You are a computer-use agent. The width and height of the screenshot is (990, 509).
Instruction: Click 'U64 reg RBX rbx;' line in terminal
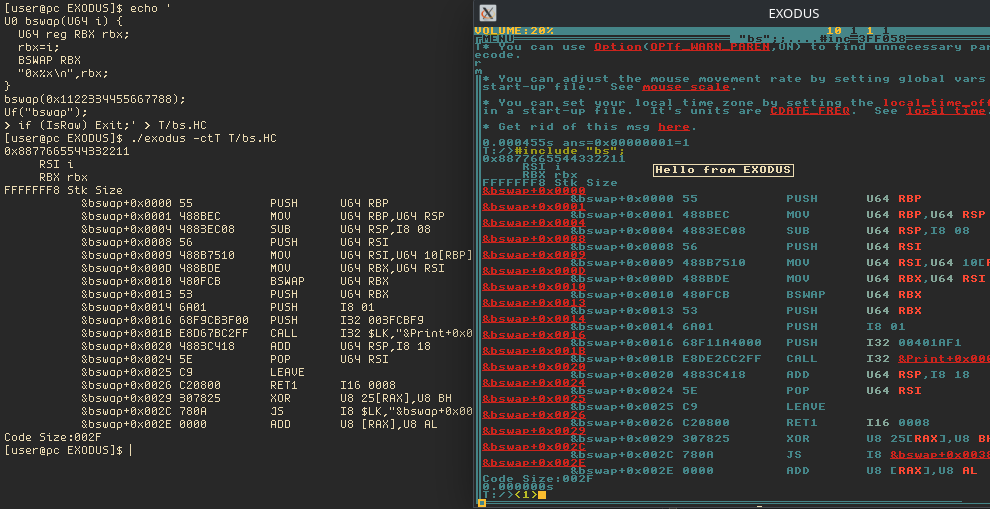[x=74, y=34]
